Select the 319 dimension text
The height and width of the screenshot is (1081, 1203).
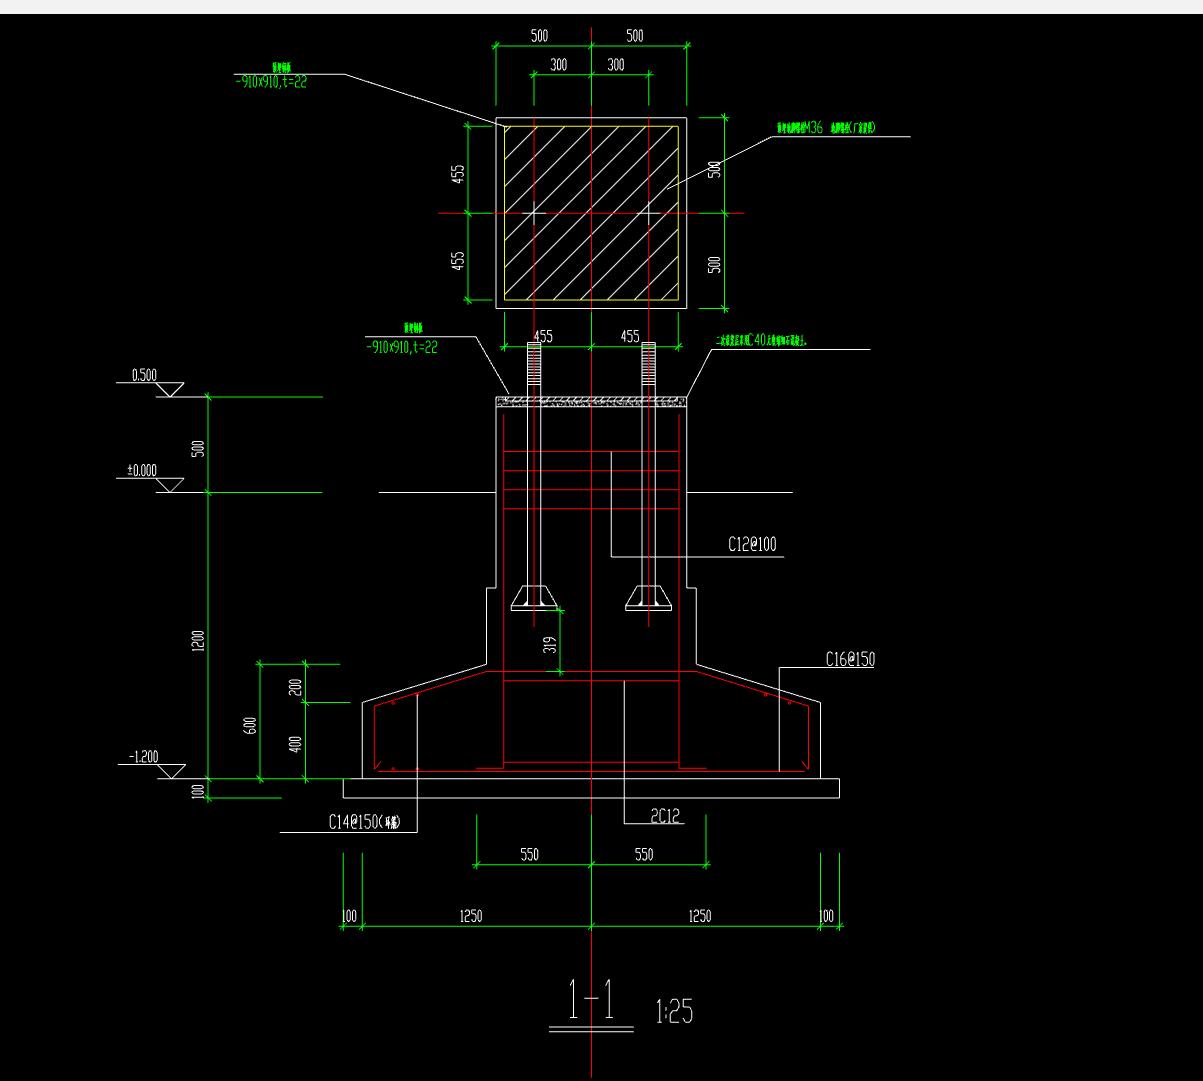coord(549,645)
